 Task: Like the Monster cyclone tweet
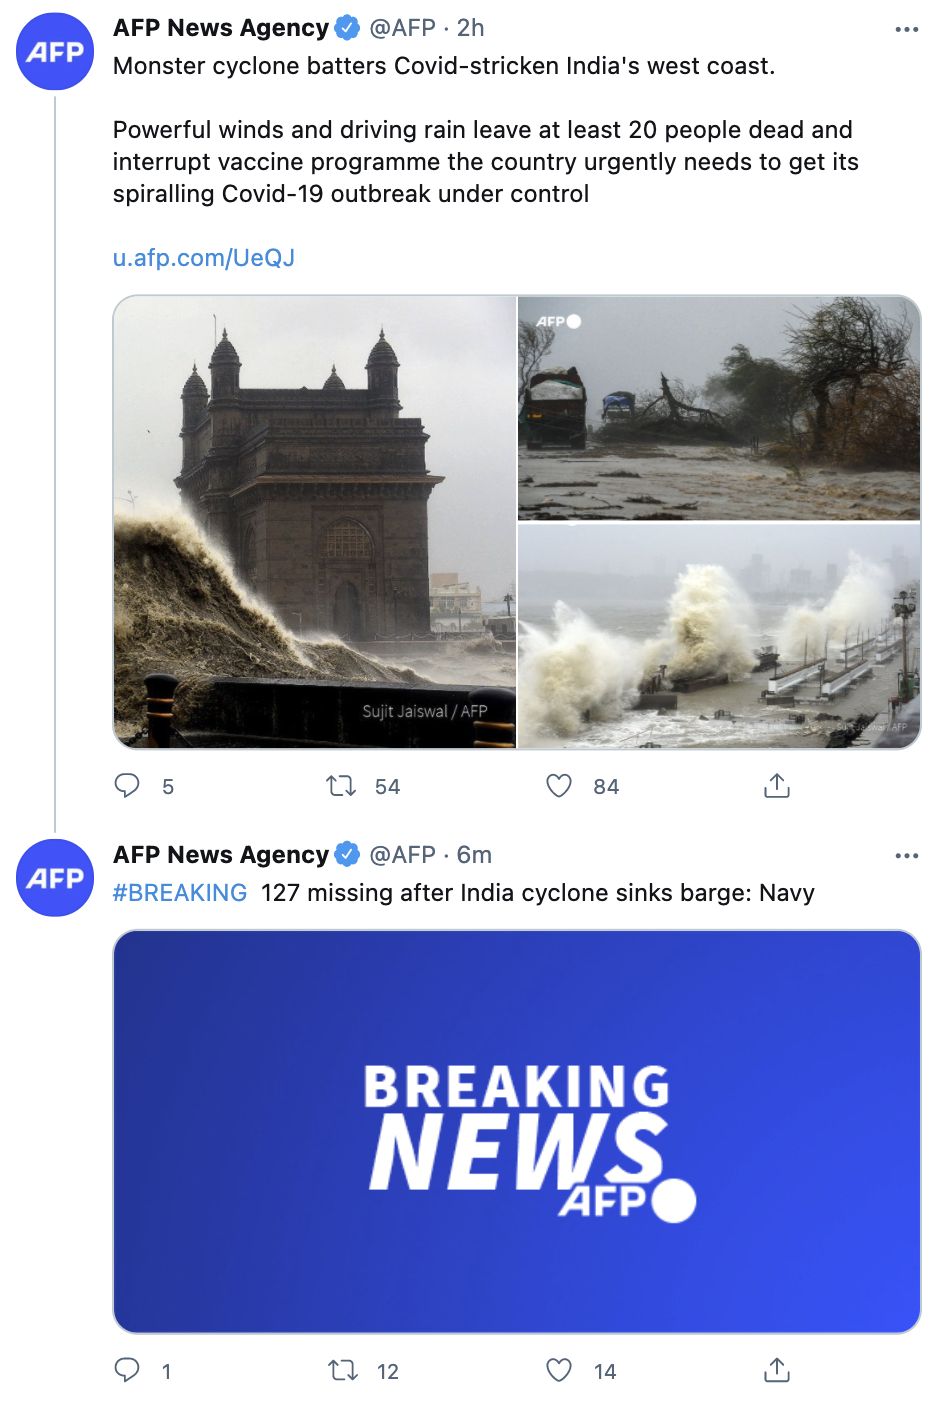point(559,786)
